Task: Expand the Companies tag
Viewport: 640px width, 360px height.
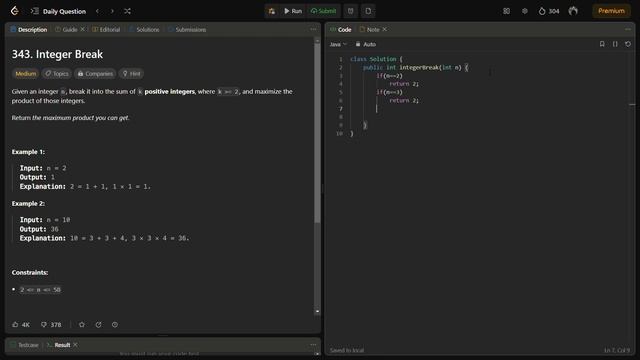Action: 95,73
